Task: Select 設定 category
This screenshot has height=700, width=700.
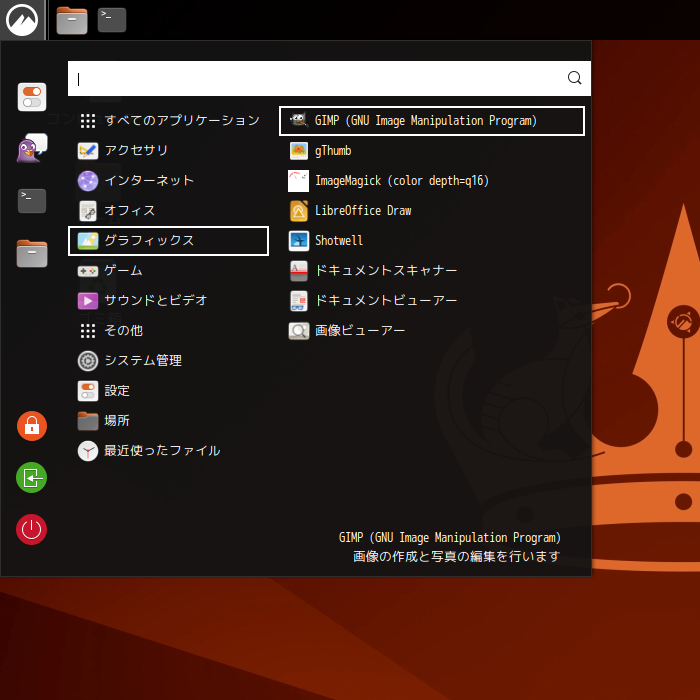Action: (x=168, y=391)
